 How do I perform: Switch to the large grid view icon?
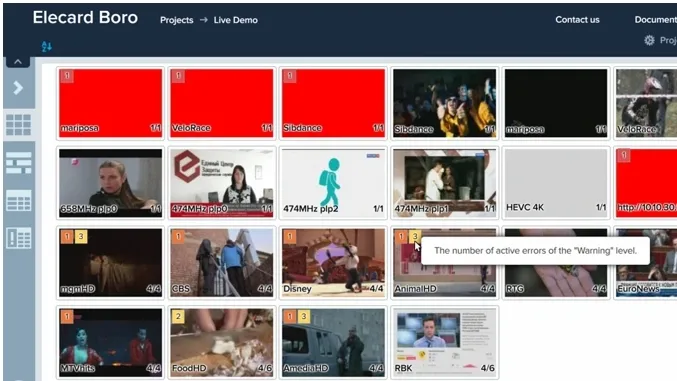point(18,125)
